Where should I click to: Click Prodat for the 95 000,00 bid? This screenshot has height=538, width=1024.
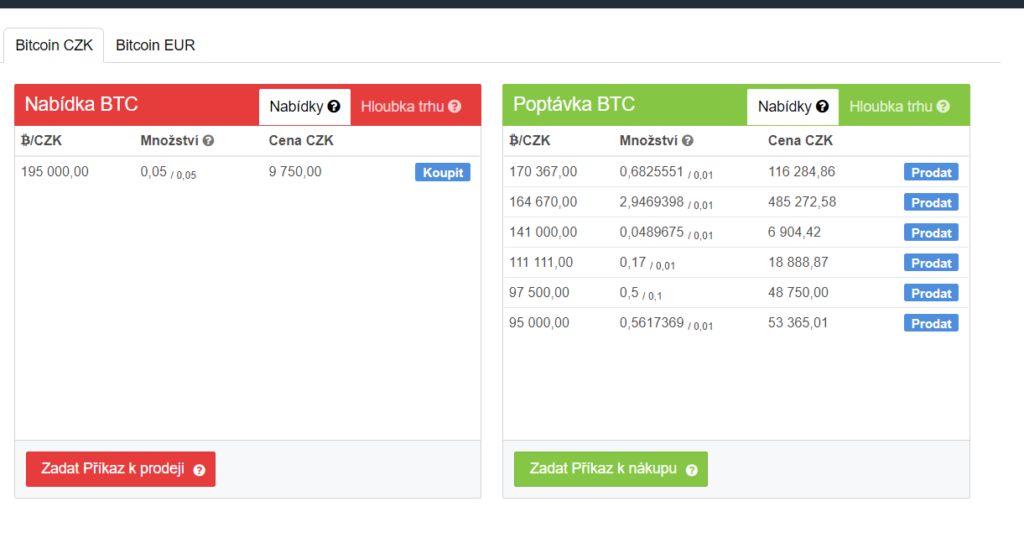tap(931, 323)
